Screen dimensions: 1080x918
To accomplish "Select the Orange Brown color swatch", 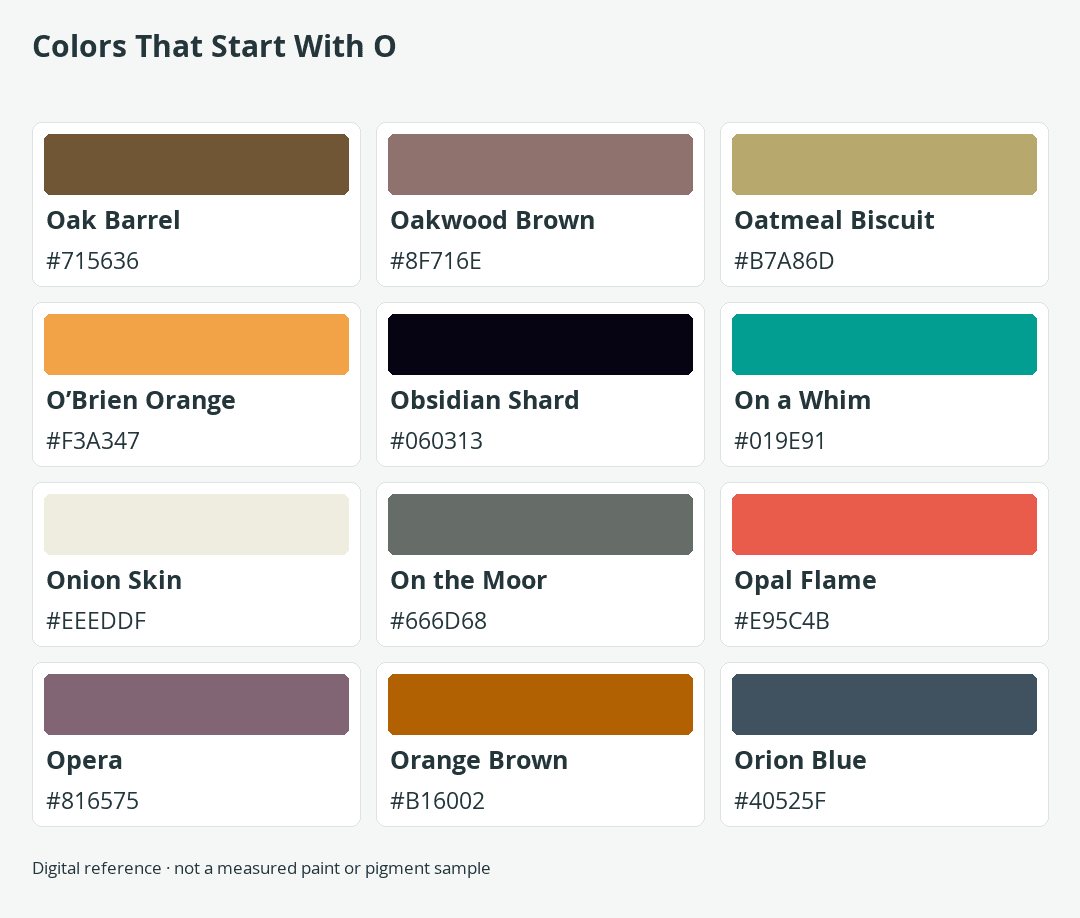I will 540,705.
